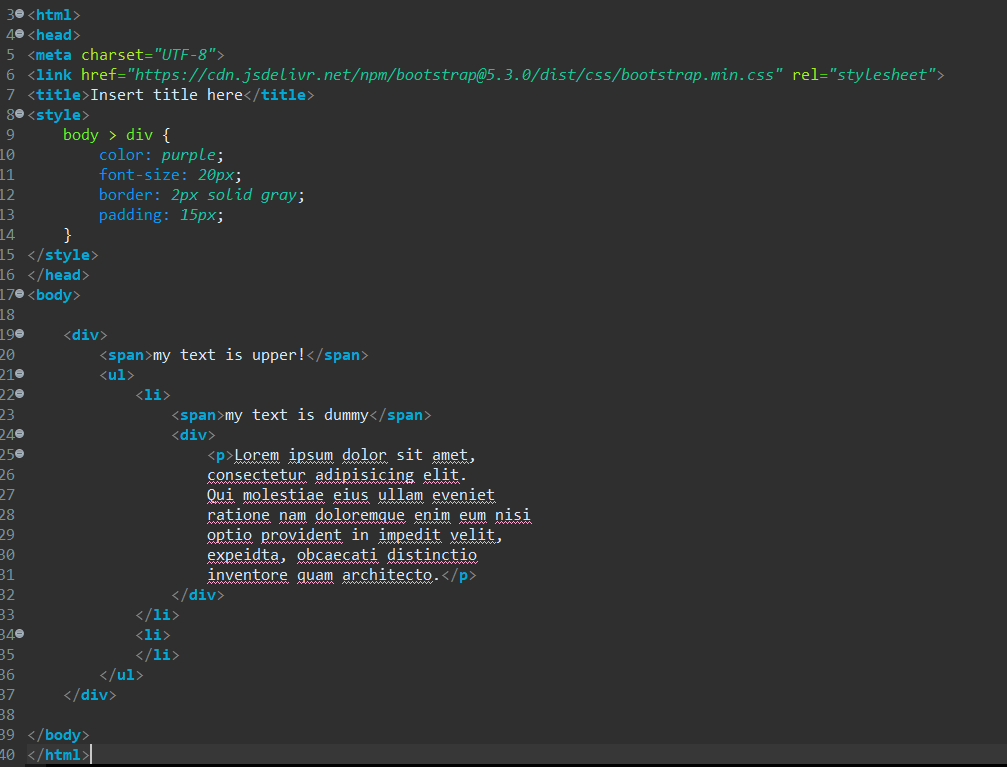Collapse the body tag fold on line 17
Screen dimensions: 1007x767
(x=20, y=294)
